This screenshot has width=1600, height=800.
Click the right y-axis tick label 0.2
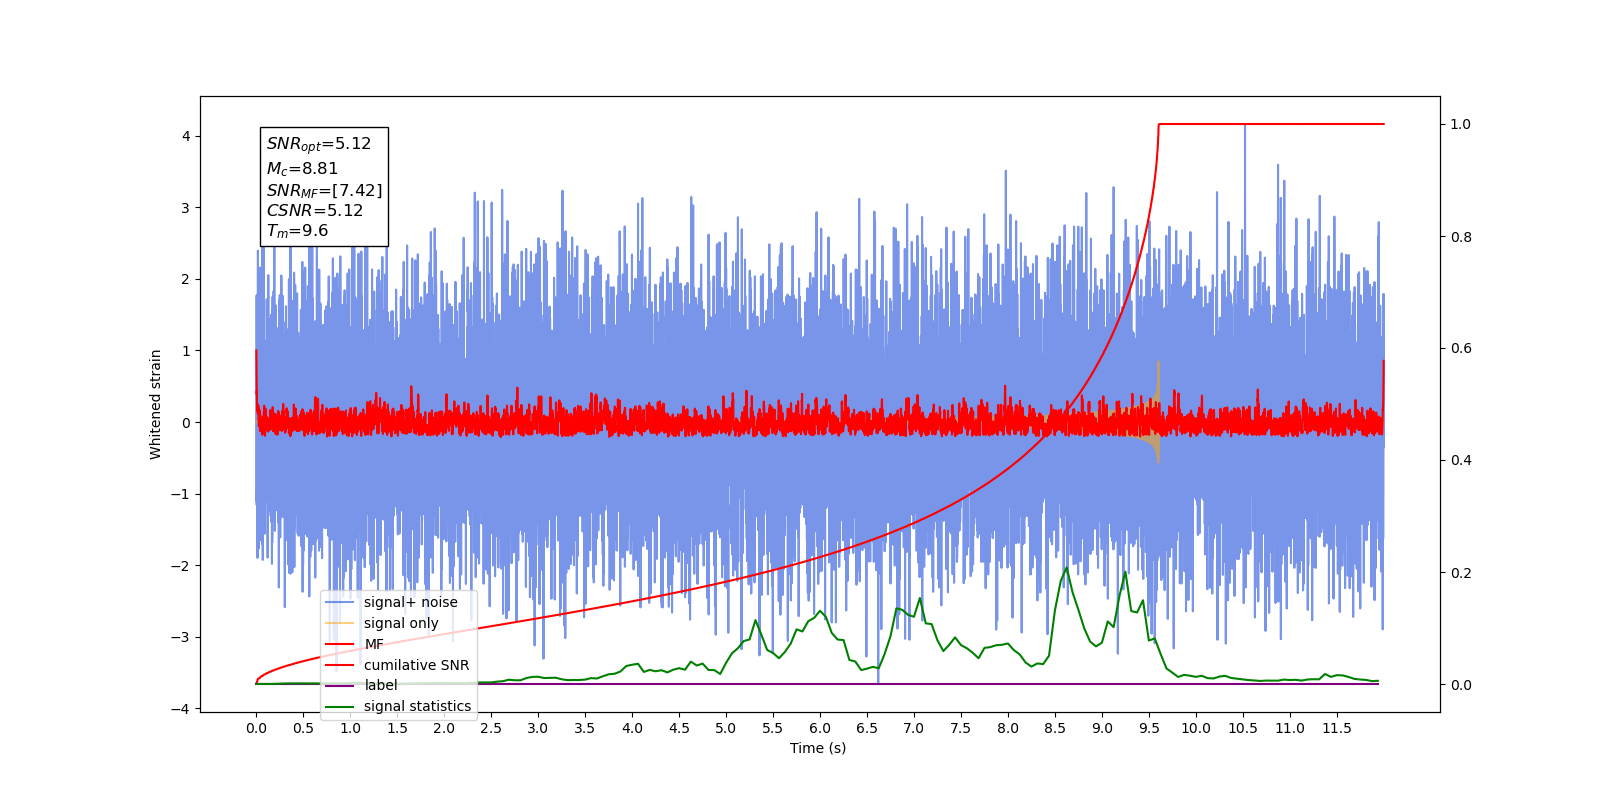[x=1461, y=573]
